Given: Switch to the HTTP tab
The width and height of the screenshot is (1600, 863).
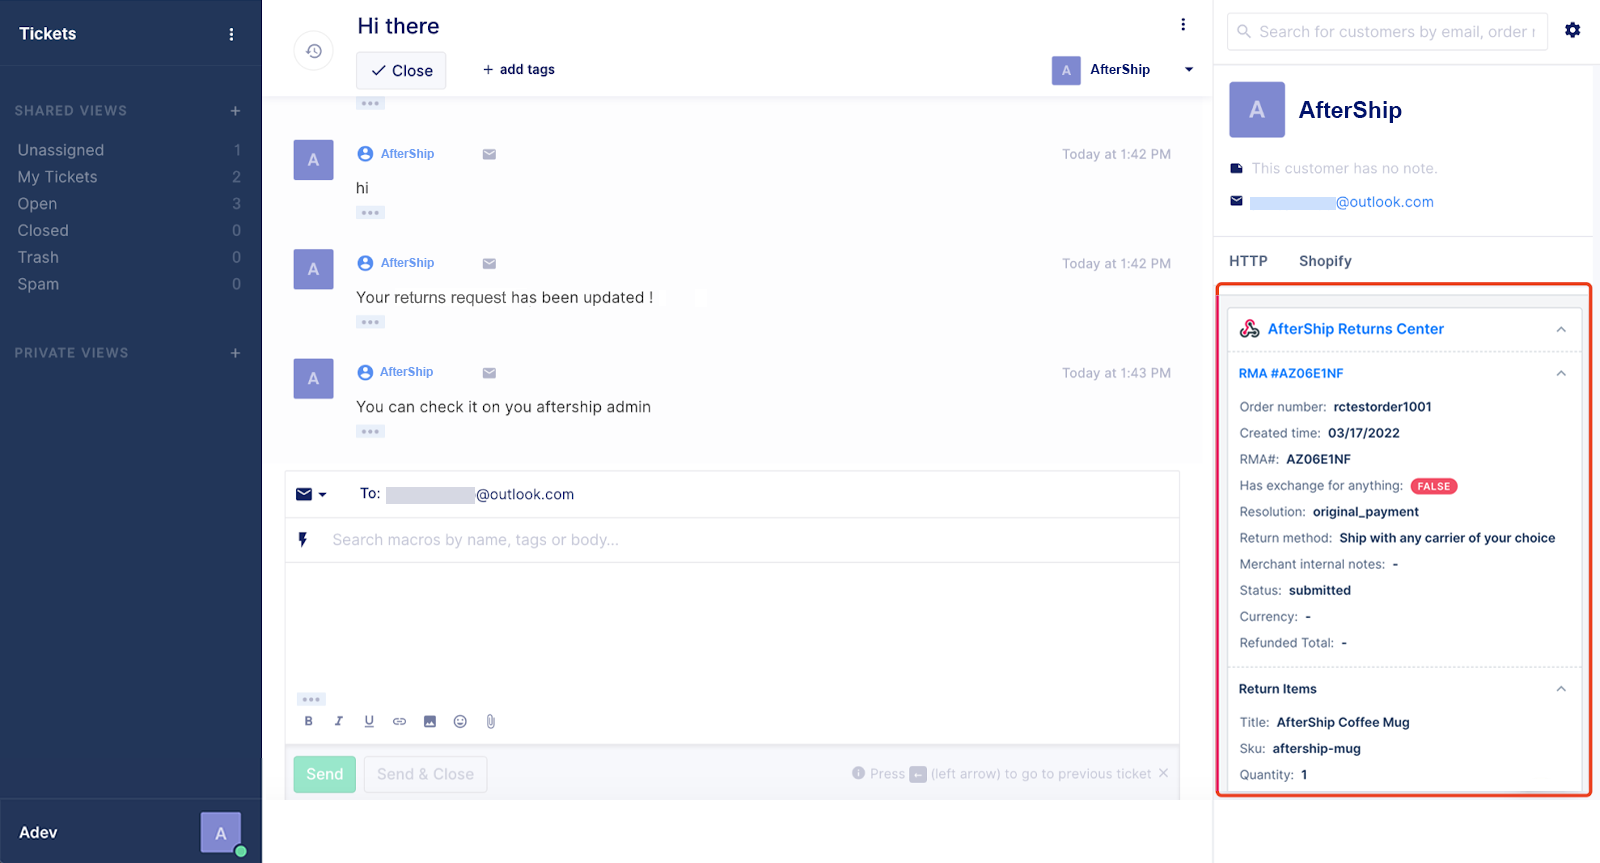Looking at the screenshot, I should (1248, 261).
